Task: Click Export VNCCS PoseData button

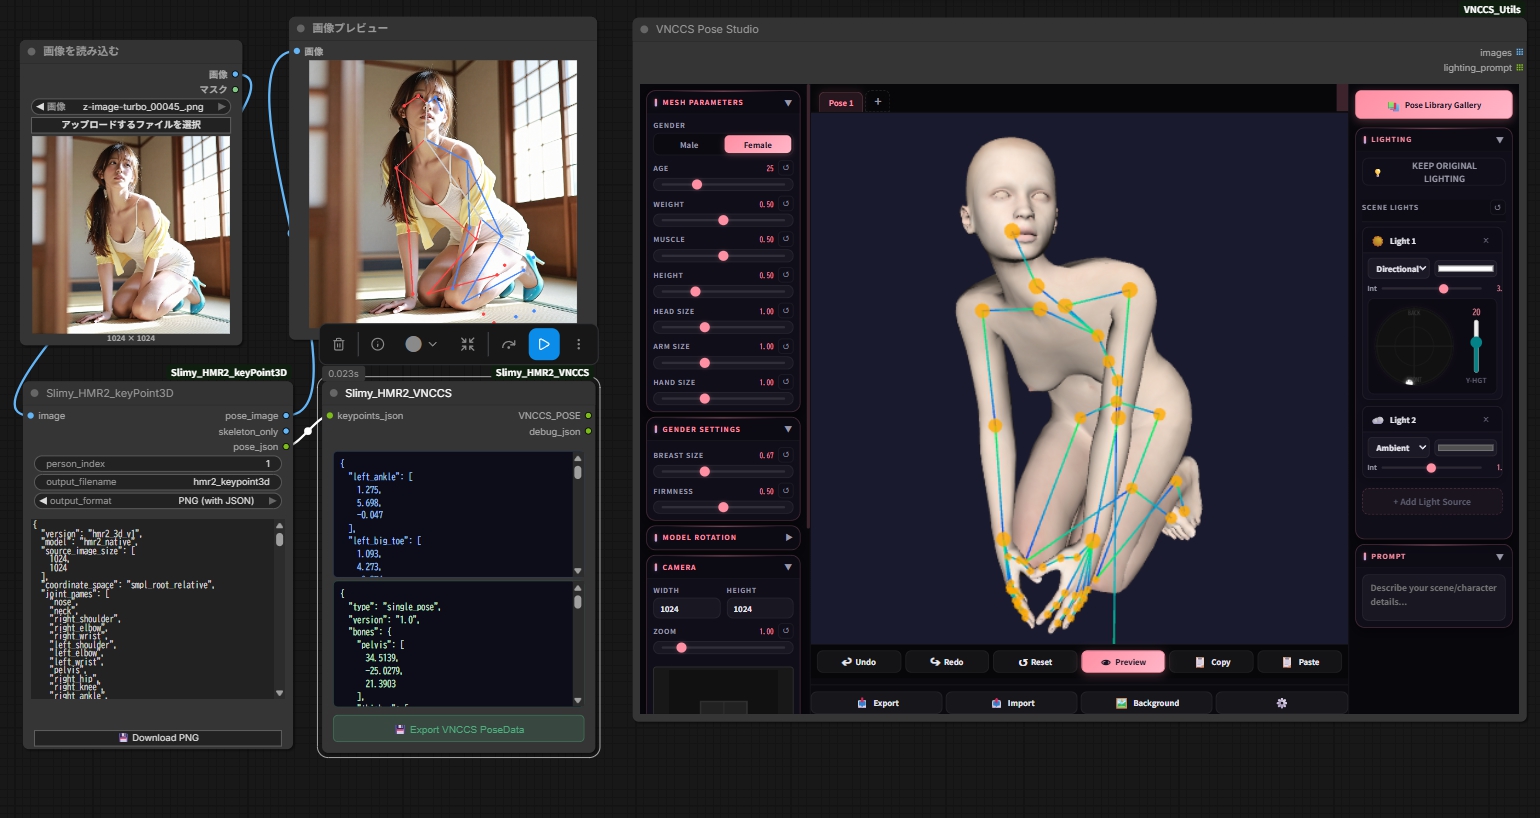Action: (459, 729)
